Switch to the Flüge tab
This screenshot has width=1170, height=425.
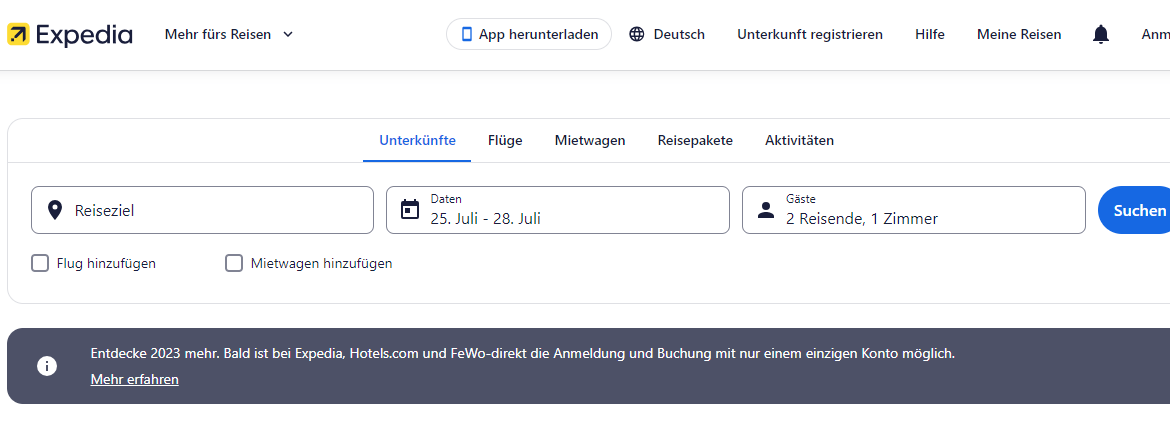pos(505,140)
